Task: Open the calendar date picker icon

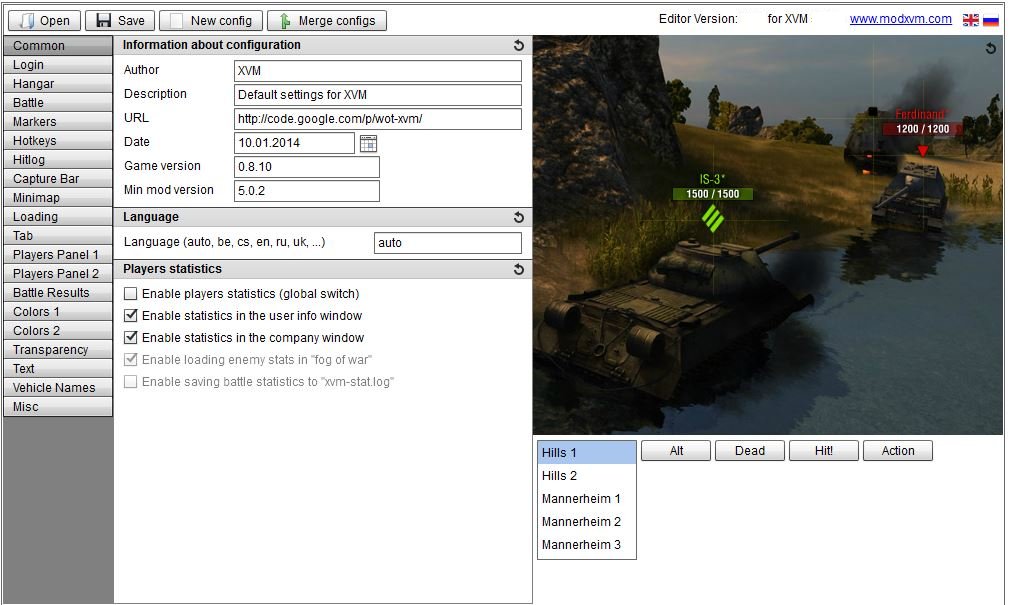Action: pos(368,143)
